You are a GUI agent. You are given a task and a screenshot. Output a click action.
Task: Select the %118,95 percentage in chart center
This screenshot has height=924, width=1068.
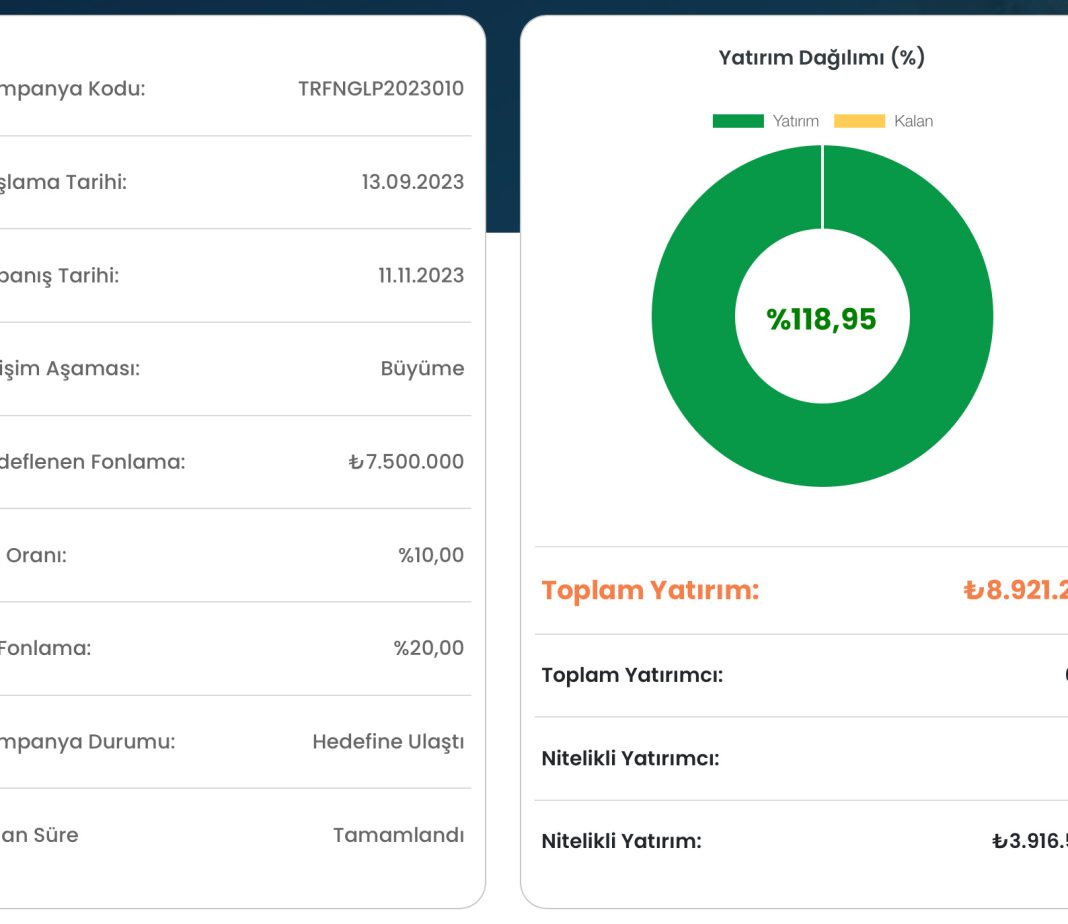point(821,319)
